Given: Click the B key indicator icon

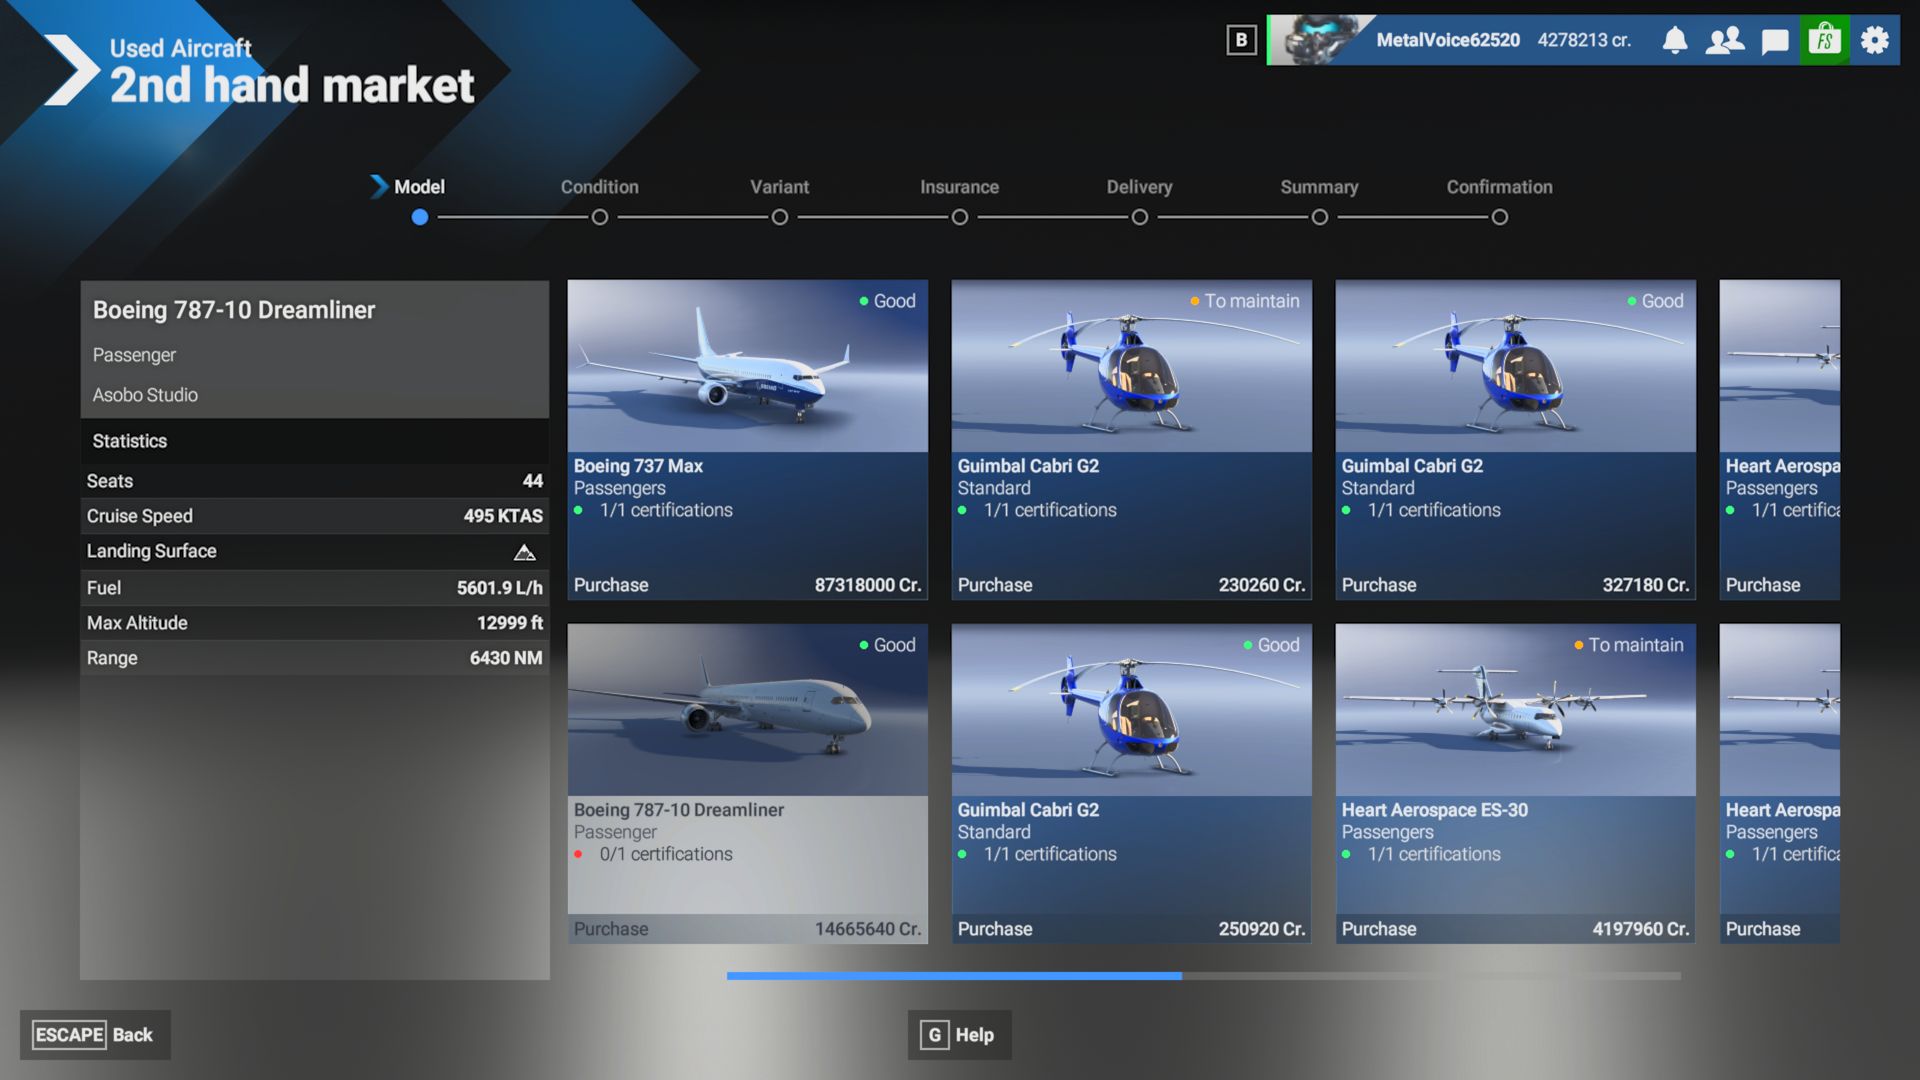Looking at the screenshot, I should click(1241, 40).
